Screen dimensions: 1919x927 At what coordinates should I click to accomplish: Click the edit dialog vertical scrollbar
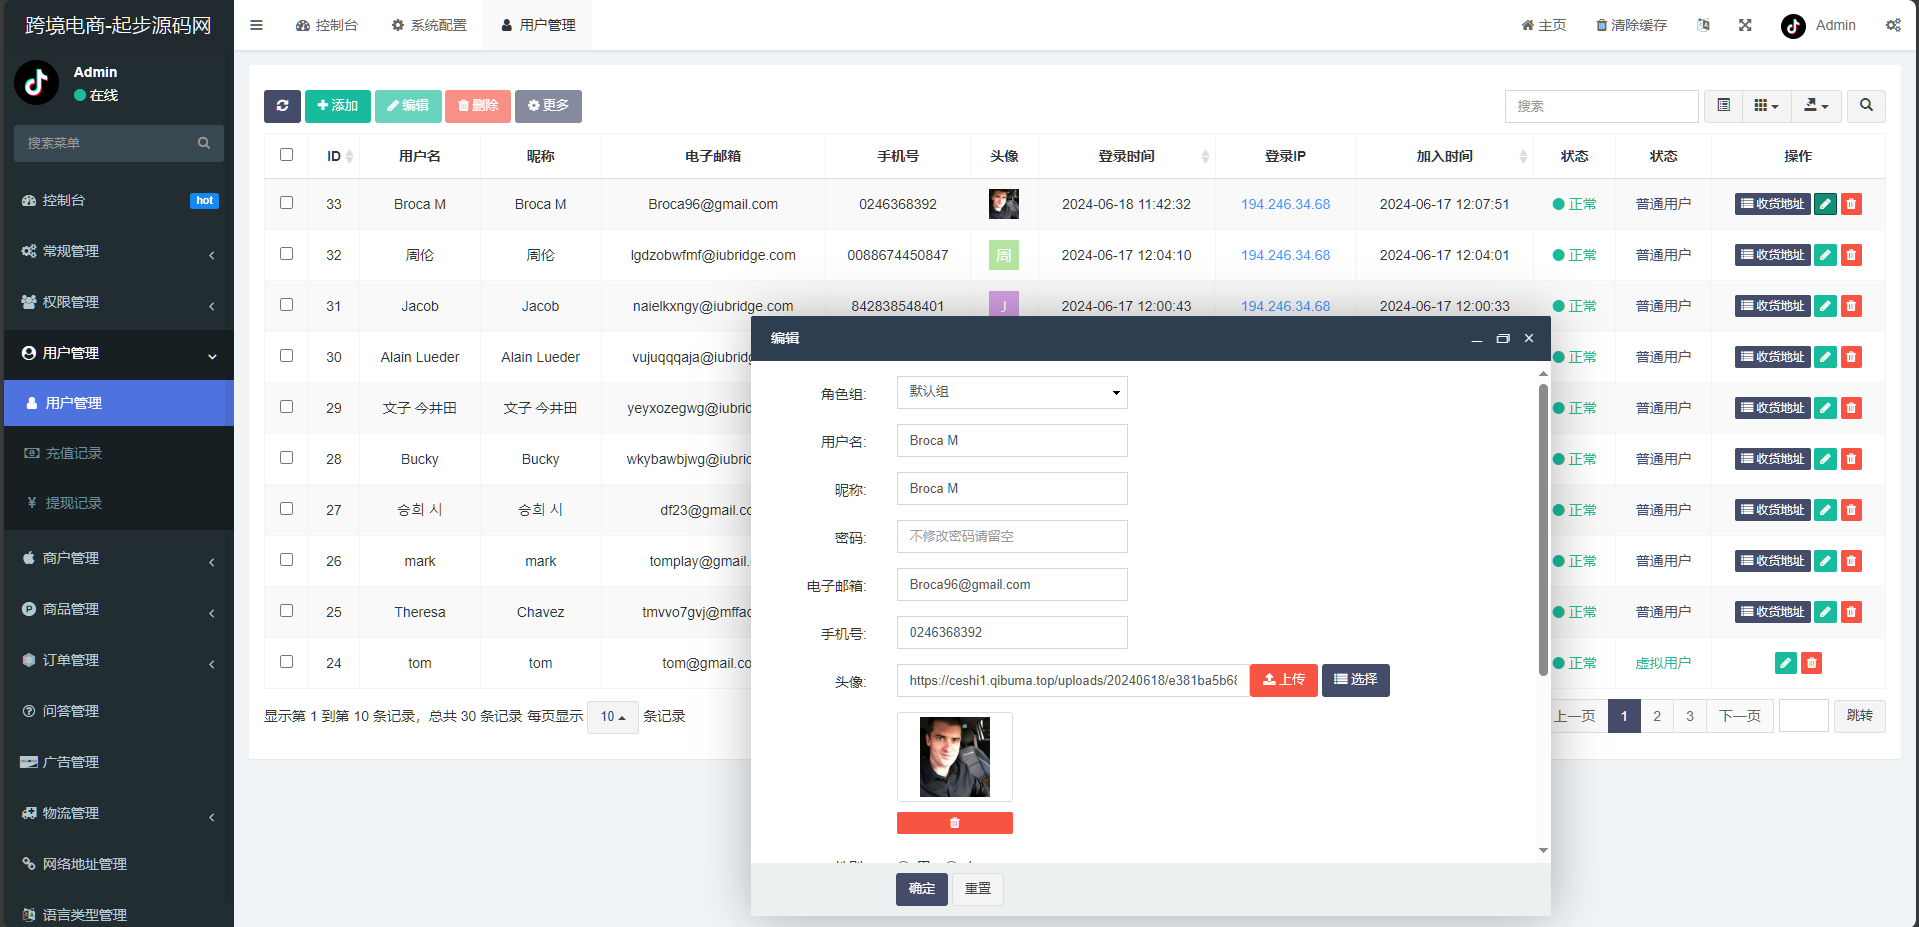tap(1543, 530)
